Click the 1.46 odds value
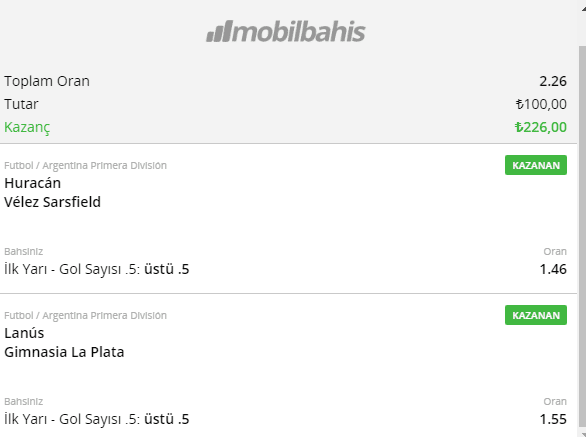 [553, 269]
